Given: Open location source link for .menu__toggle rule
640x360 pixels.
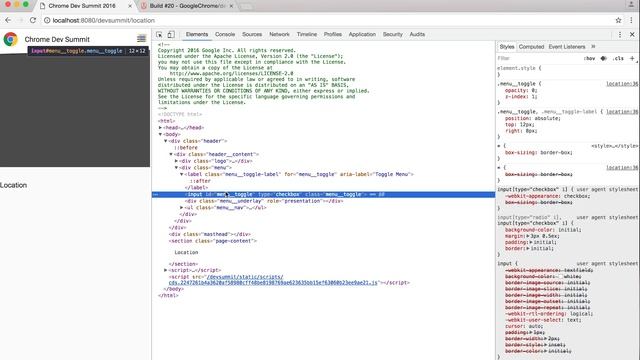Looking at the screenshot, I should pyautogui.click(x=622, y=84).
